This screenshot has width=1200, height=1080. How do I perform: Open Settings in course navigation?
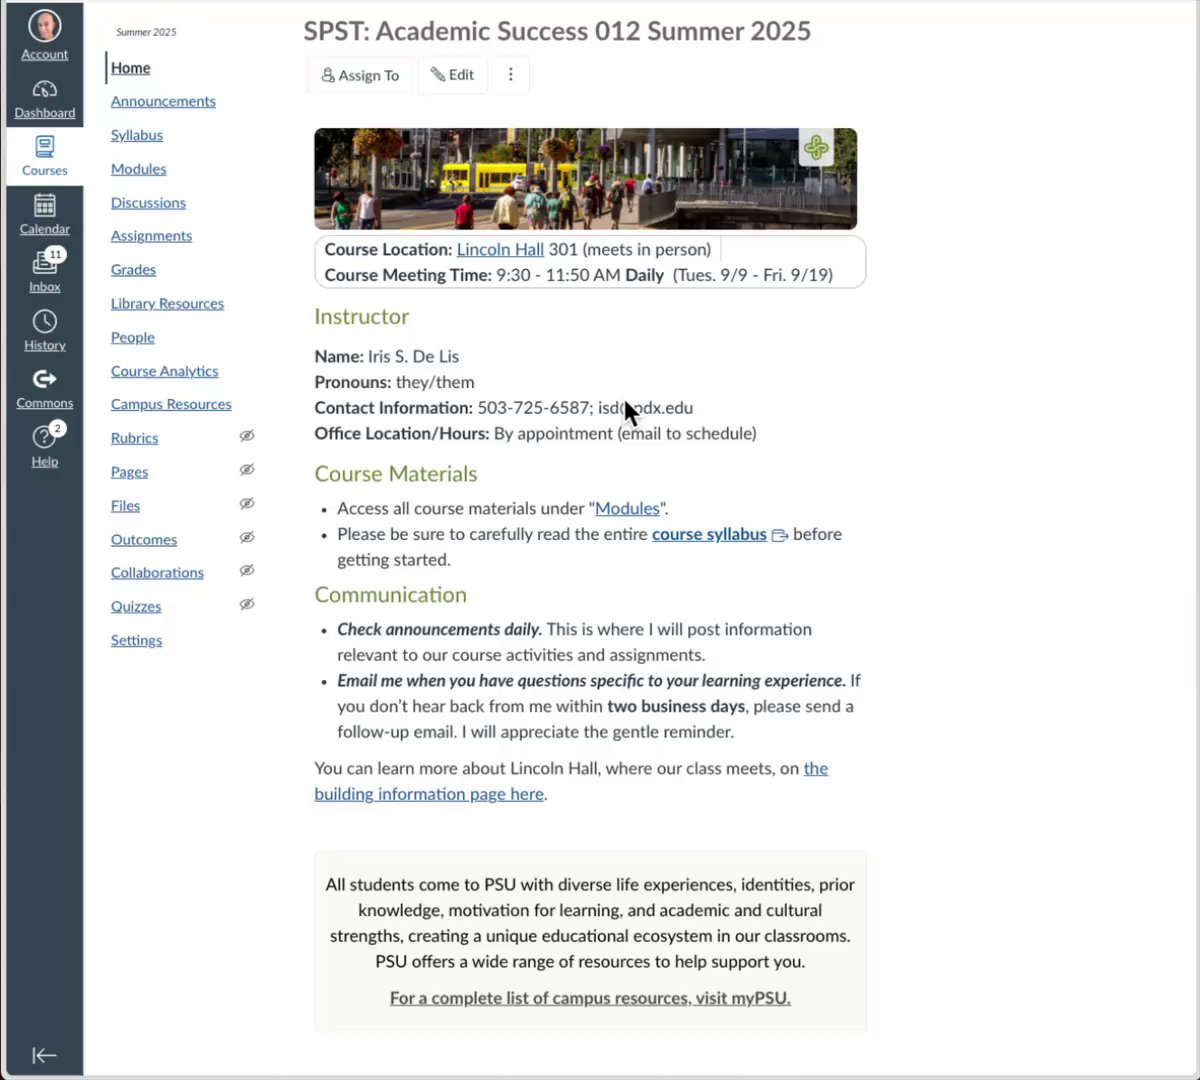pos(136,641)
